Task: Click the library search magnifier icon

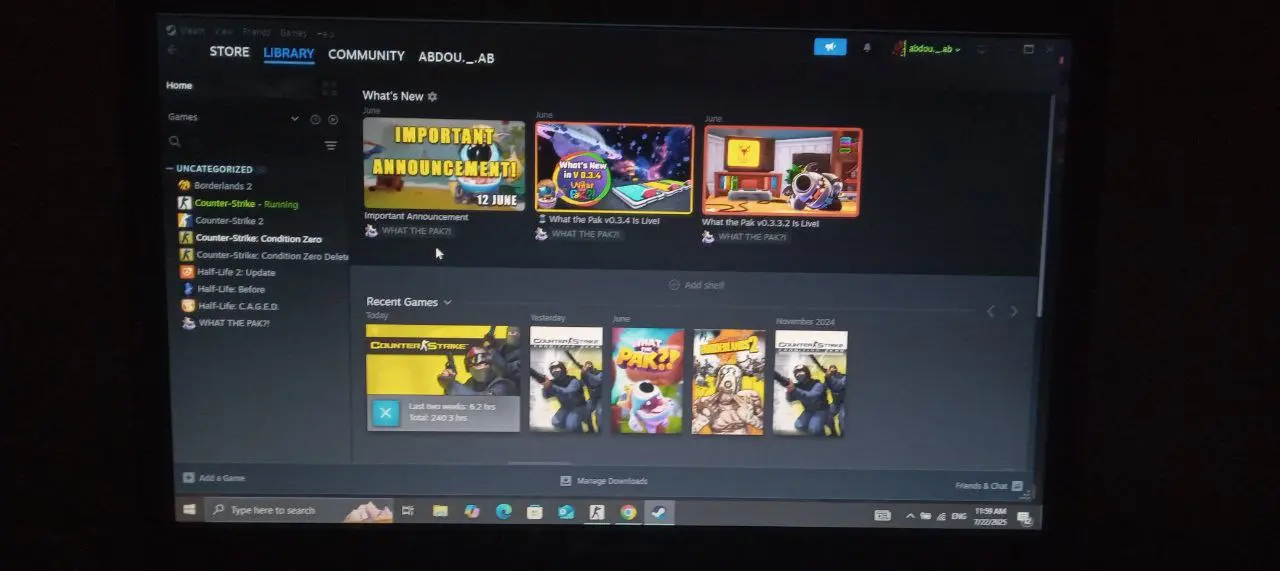Action: (175, 142)
